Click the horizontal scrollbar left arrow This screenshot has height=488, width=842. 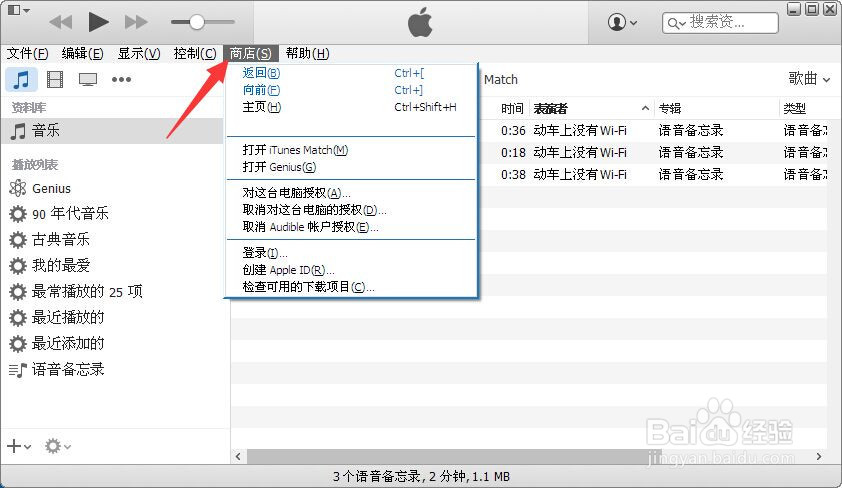point(238,457)
